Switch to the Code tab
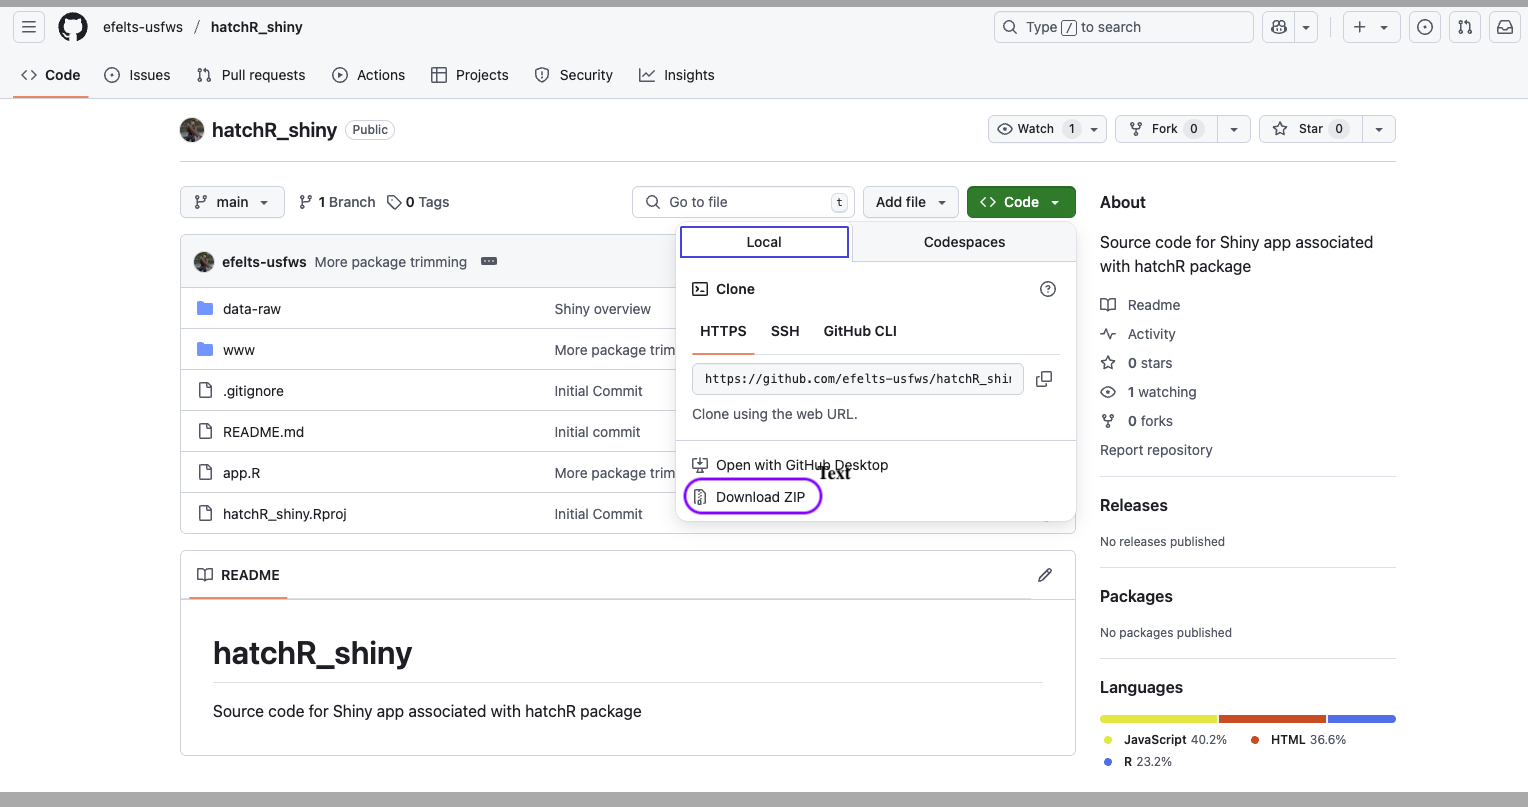This screenshot has width=1528, height=807. coord(51,75)
